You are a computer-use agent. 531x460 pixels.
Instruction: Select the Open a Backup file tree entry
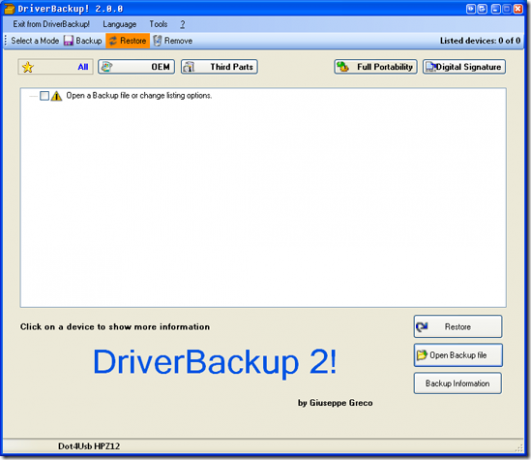pyautogui.click(x=139, y=96)
